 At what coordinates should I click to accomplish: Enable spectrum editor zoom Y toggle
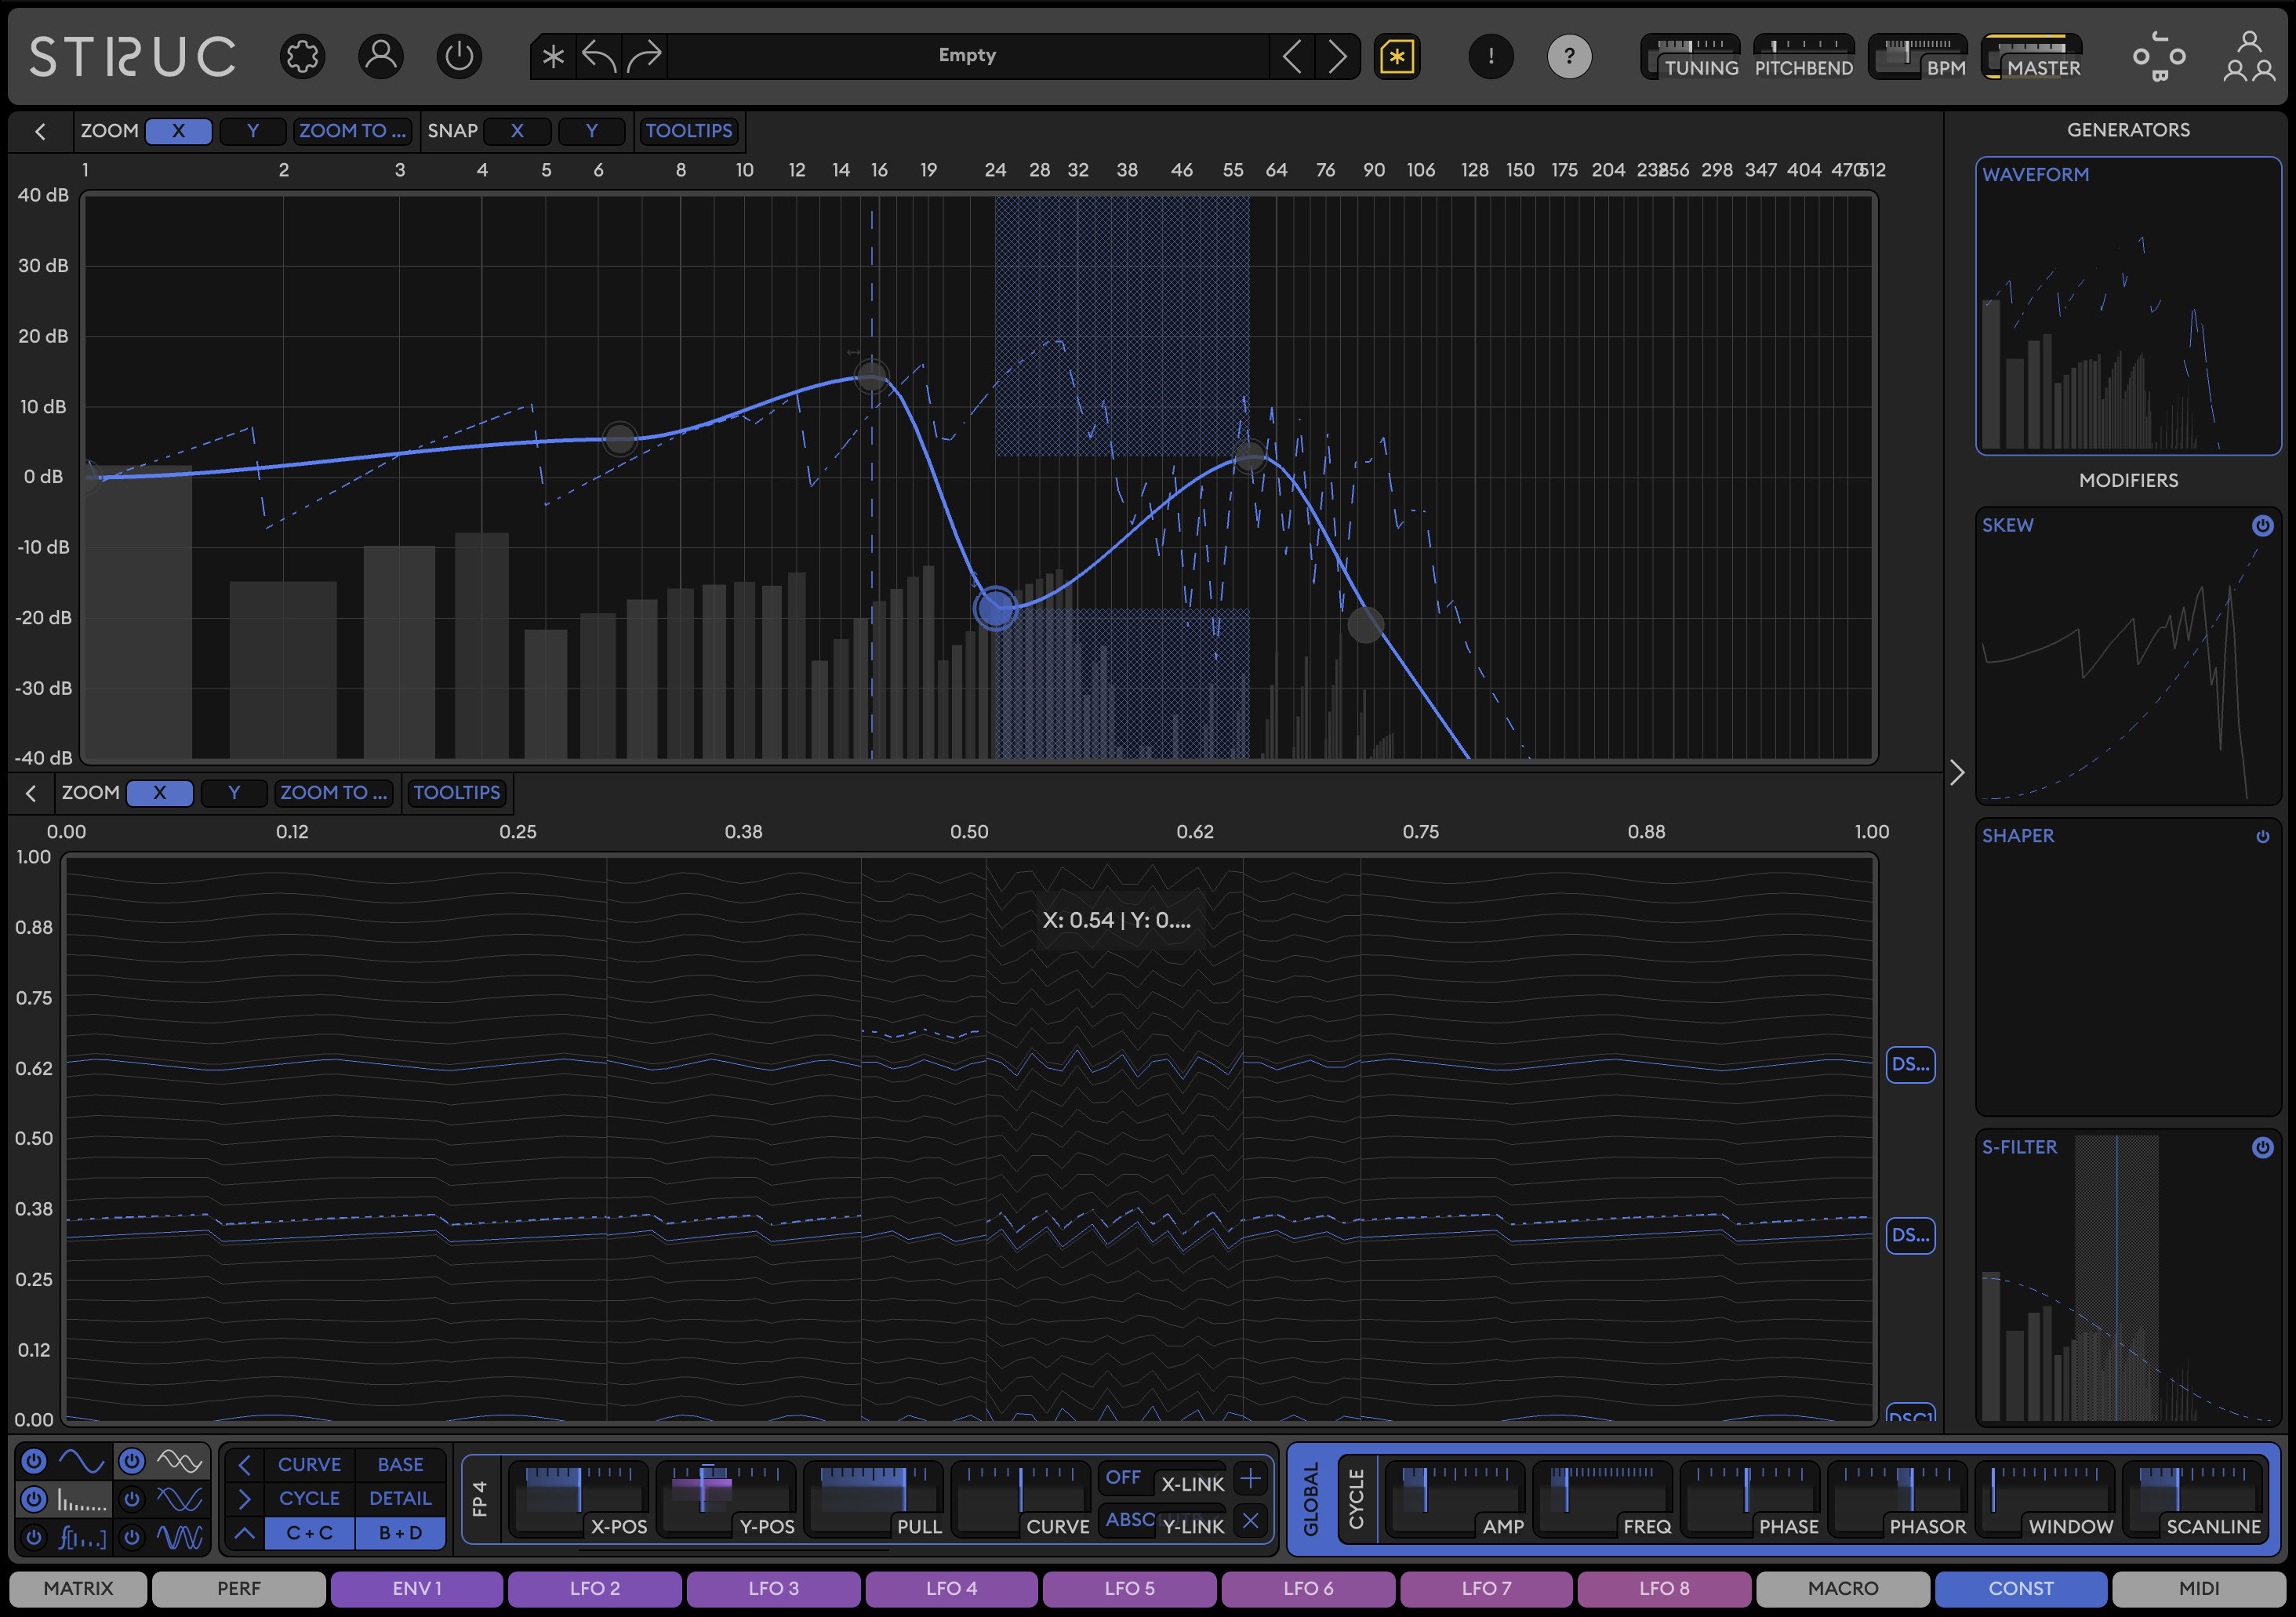(253, 131)
